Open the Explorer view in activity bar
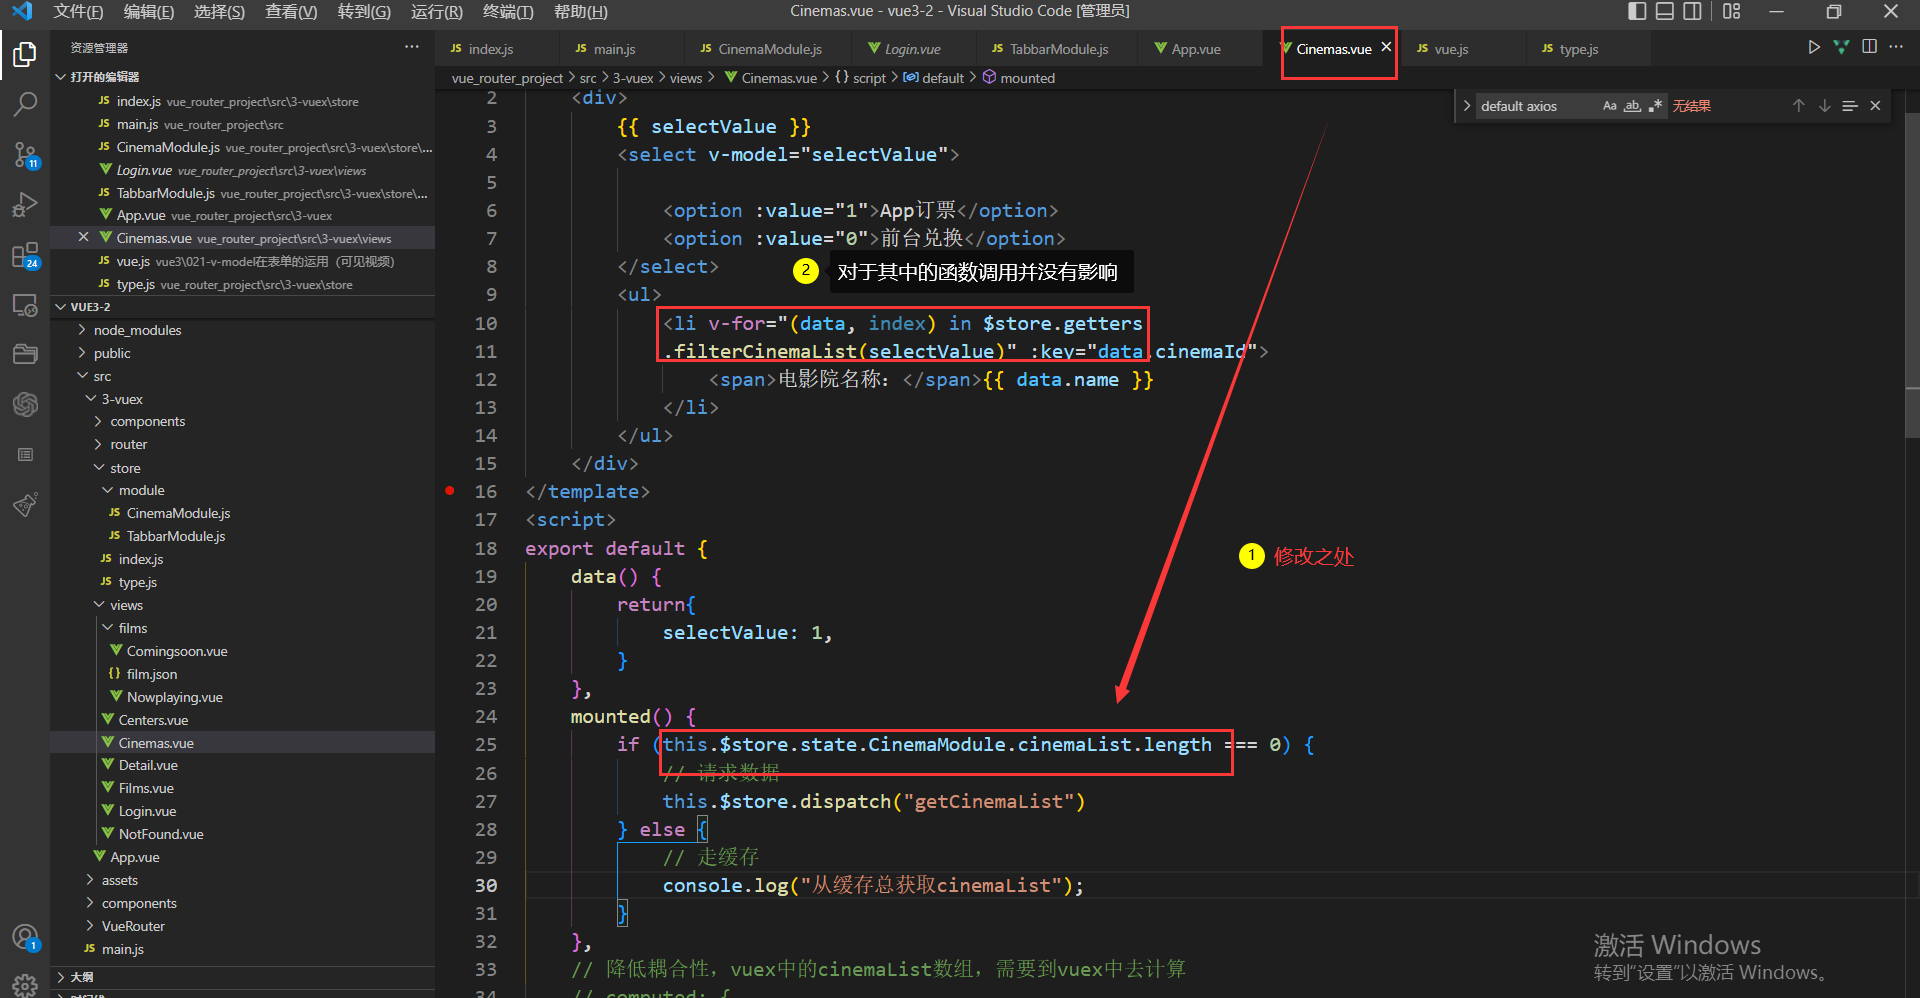This screenshot has width=1920, height=998. (x=25, y=54)
